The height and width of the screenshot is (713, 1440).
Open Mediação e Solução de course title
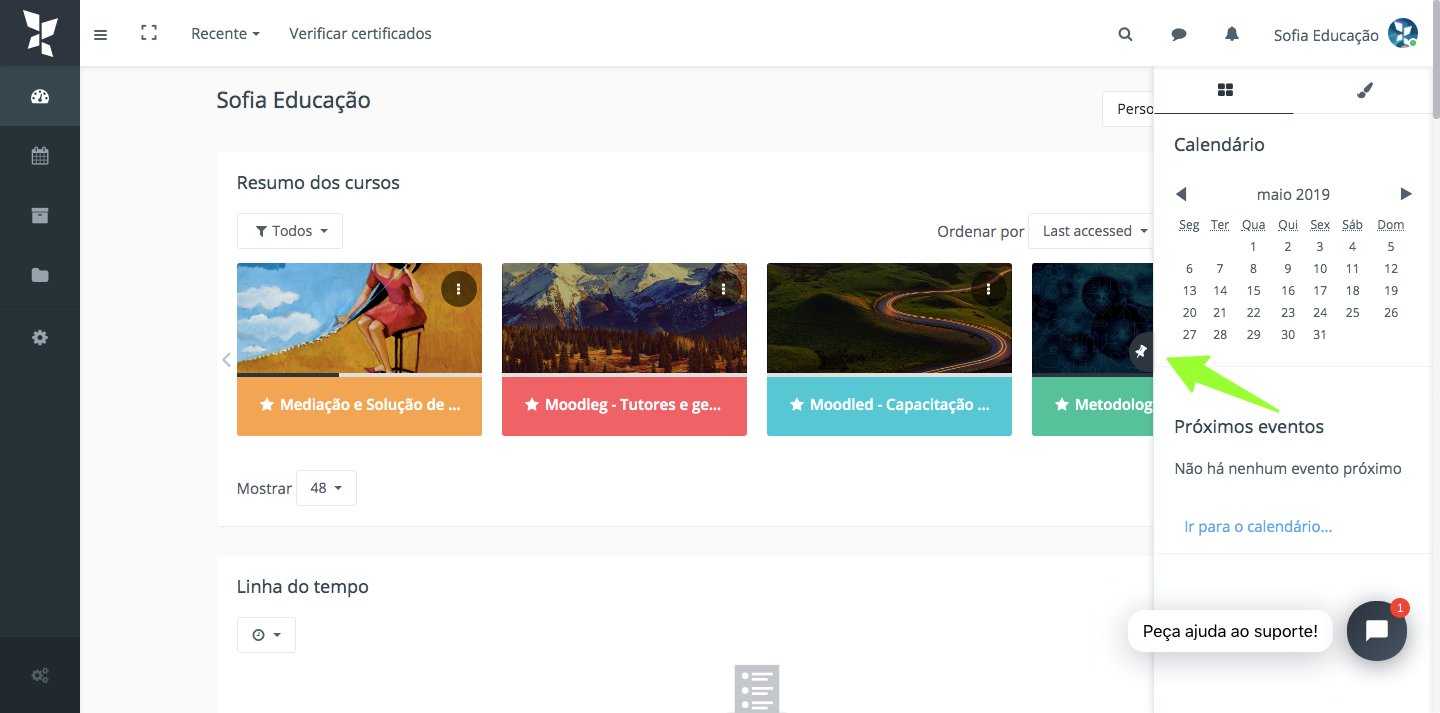(370, 405)
